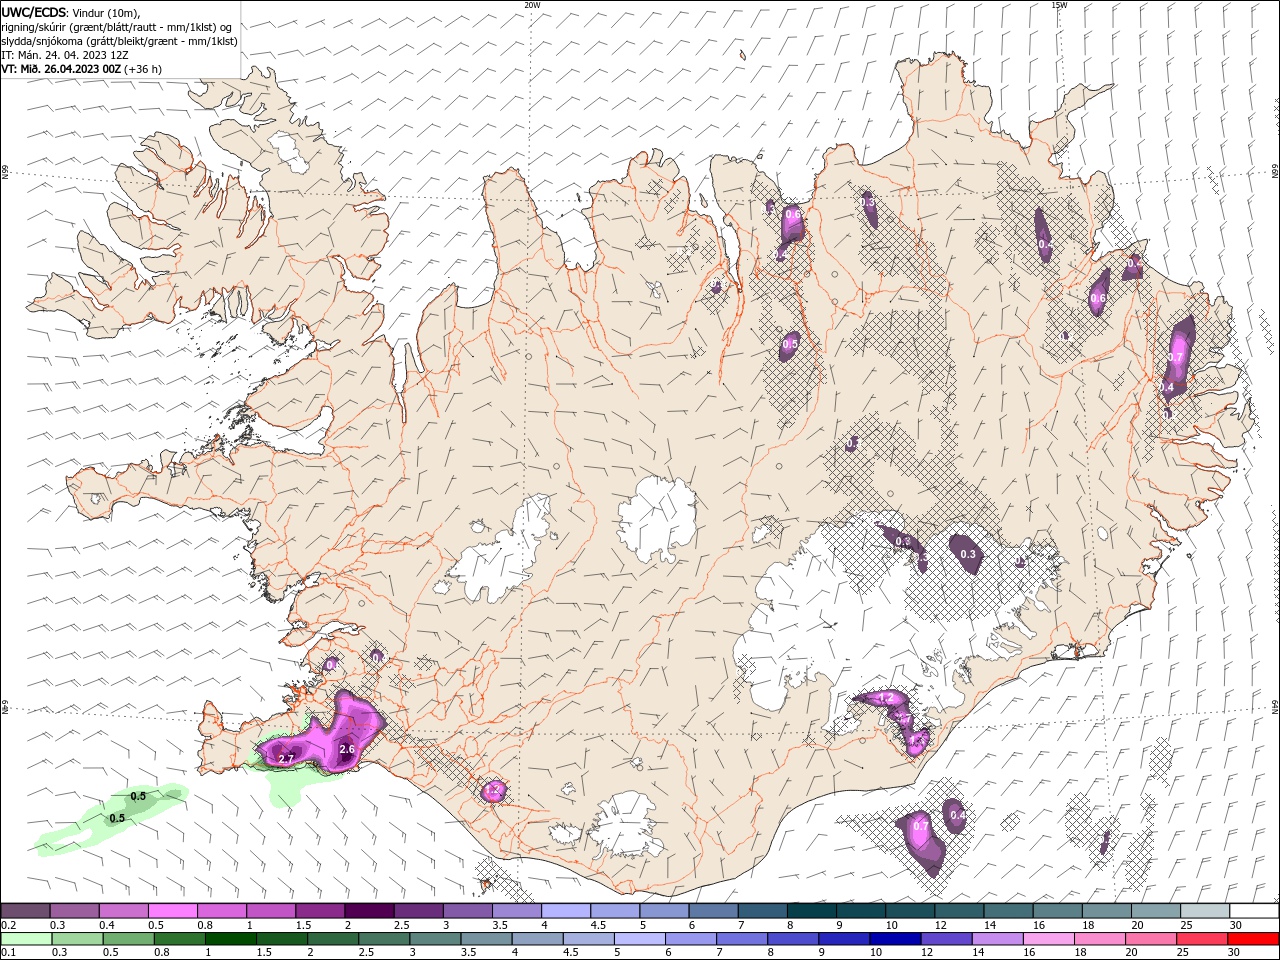Image resolution: width=1280 pixels, height=960 pixels.
Task: Select snow-scale swatch starting at 1
Action: 270,911
